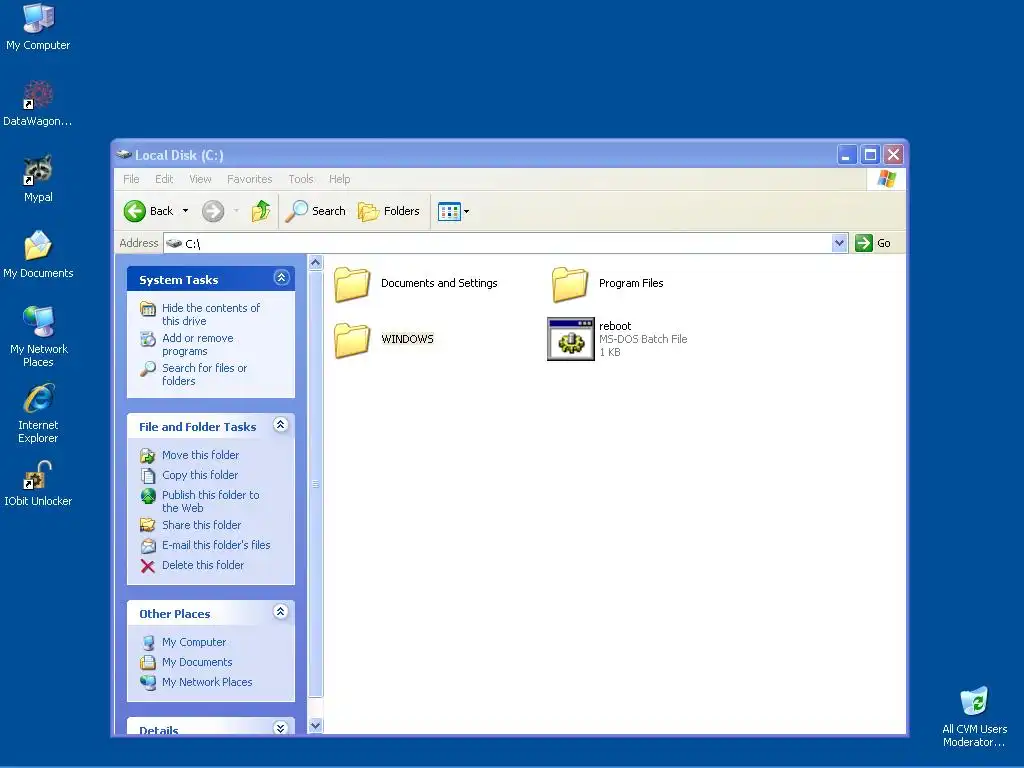Open the Mypal browser shortcut
1024x768 pixels.
(x=38, y=178)
